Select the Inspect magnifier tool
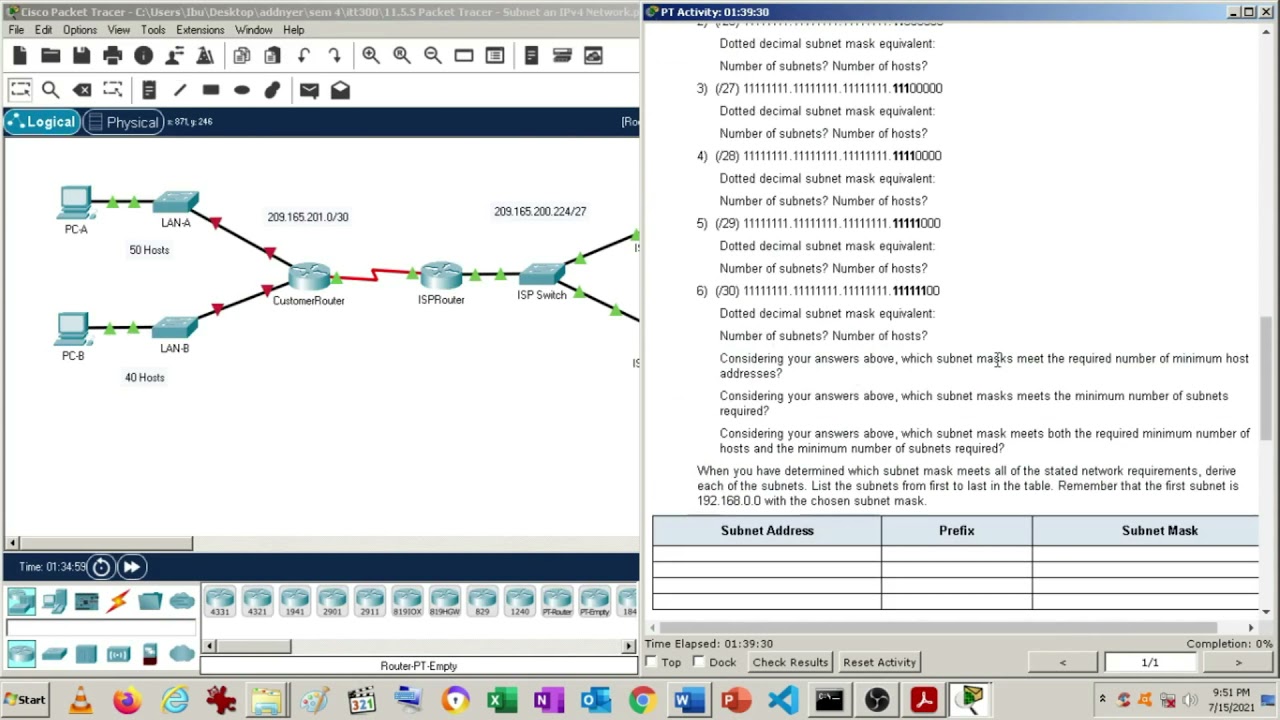This screenshot has width=1280, height=720. point(51,90)
